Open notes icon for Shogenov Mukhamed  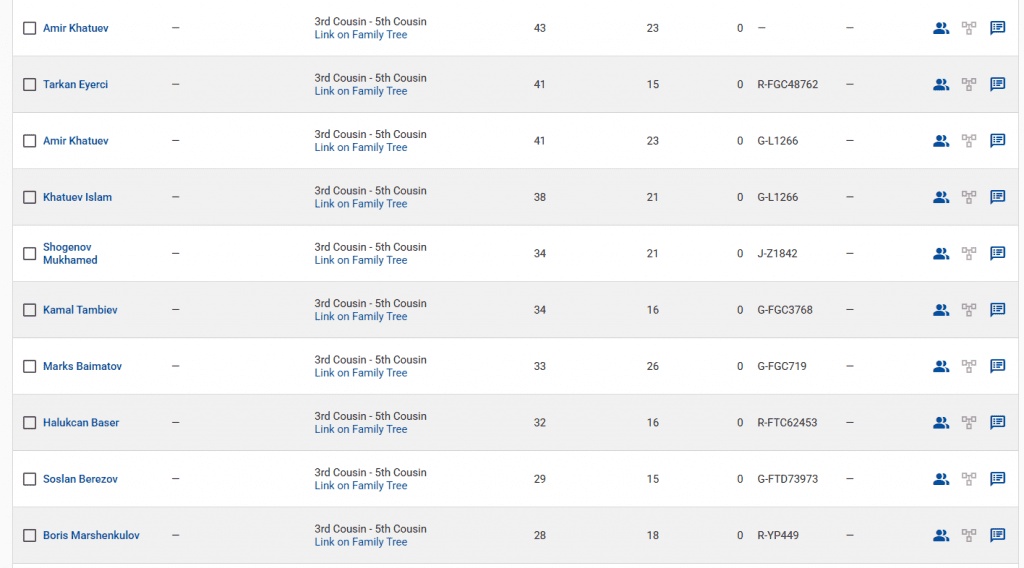[x=997, y=254]
